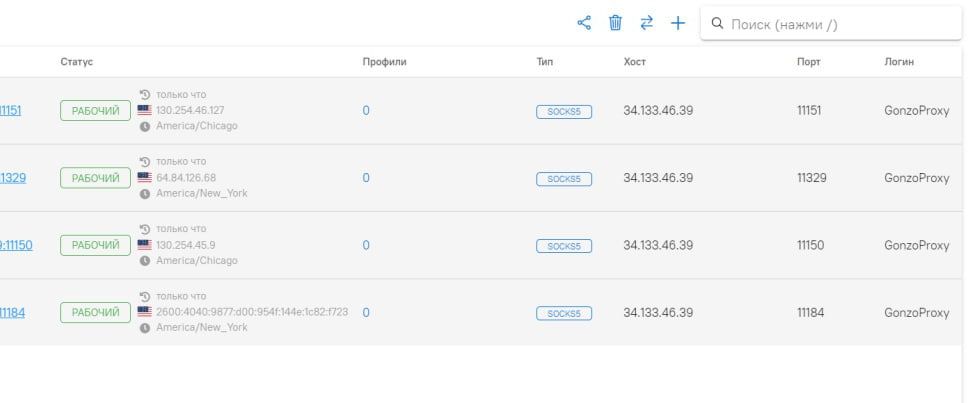Click profiles count for 64.84.126.68 row
Image resolution: width=968 pixels, height=403 pixels.
pos(366,178)
